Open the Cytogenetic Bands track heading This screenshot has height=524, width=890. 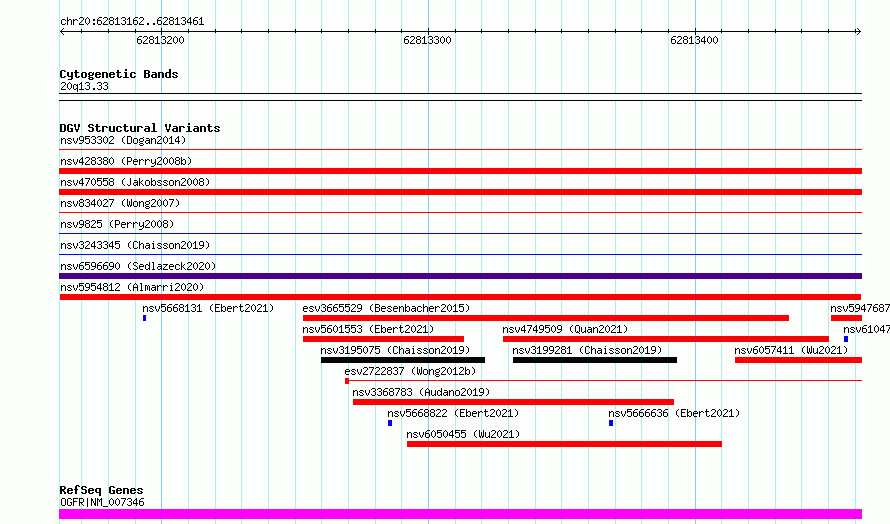click(x=119, y=74)
